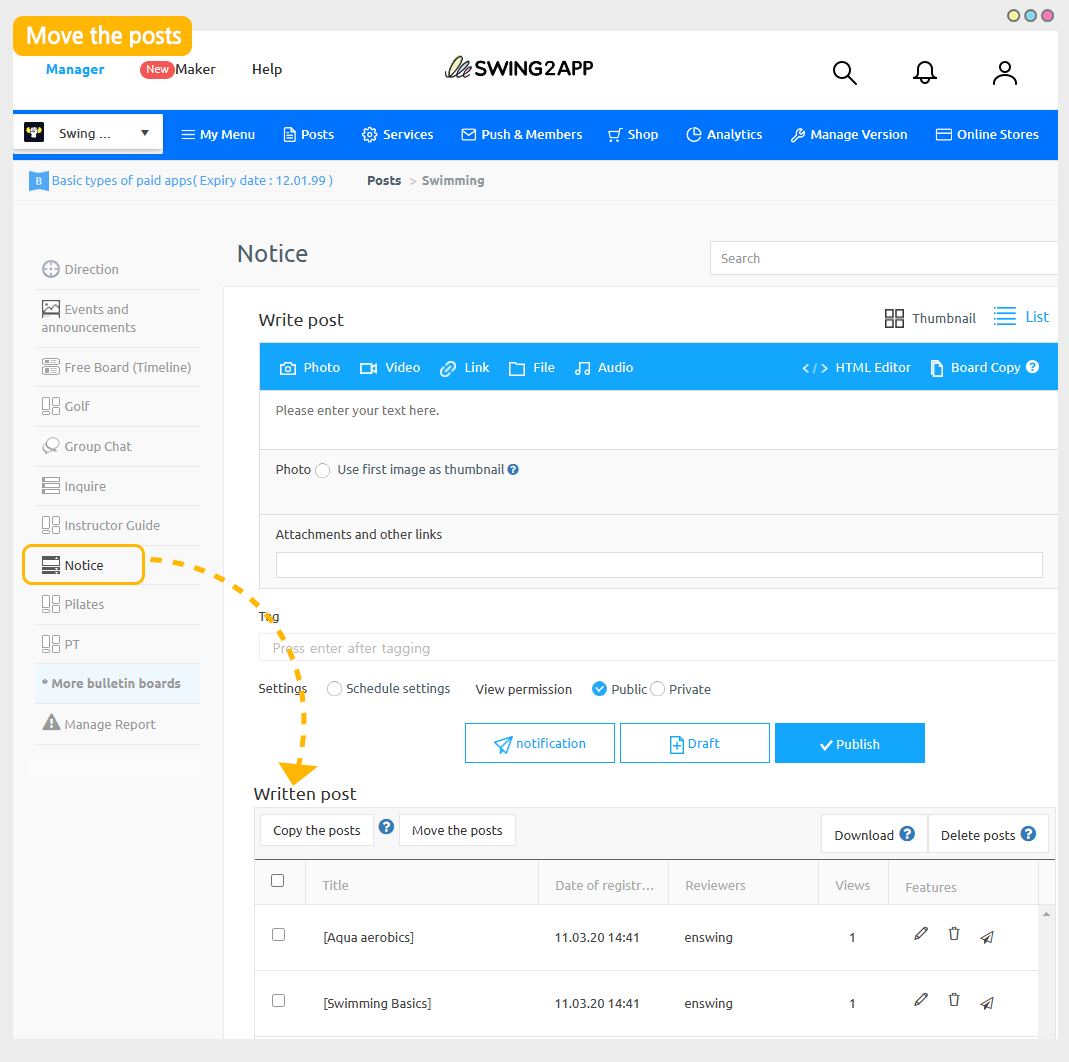Select the Private view permission radio

click(658, 689)
